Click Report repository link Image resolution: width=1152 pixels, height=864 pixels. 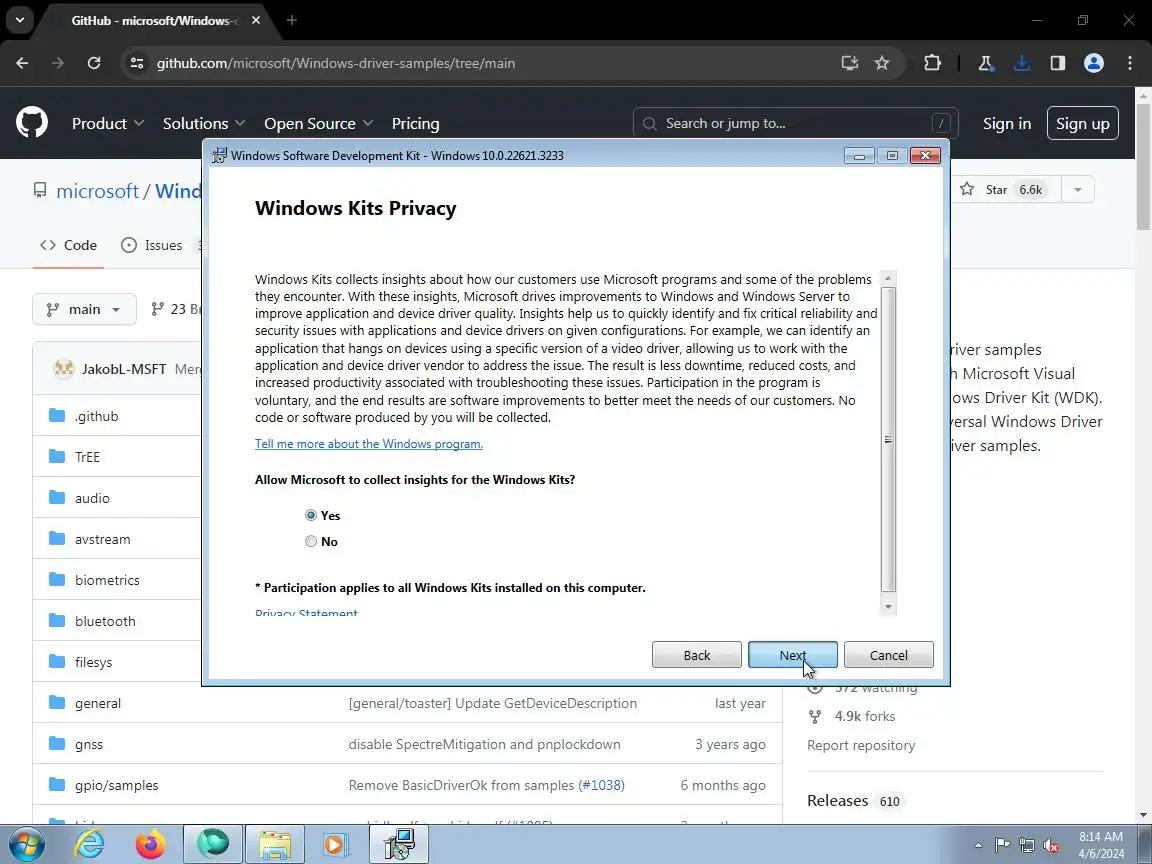point(861,745)
